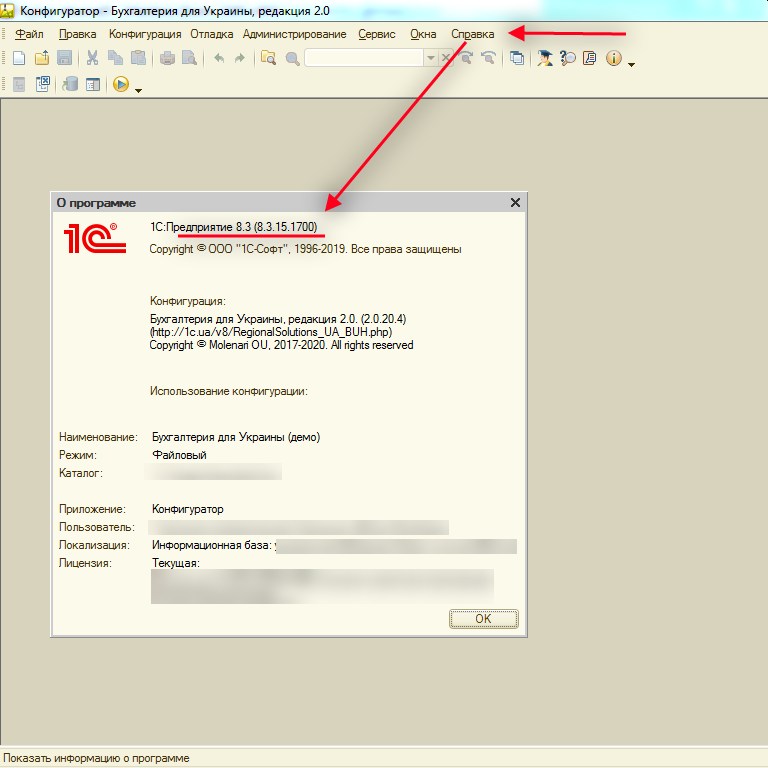The width and height of the screenshot is (768, 768).
Task: Click the Save diskette icon
Action: pos(64,58)
